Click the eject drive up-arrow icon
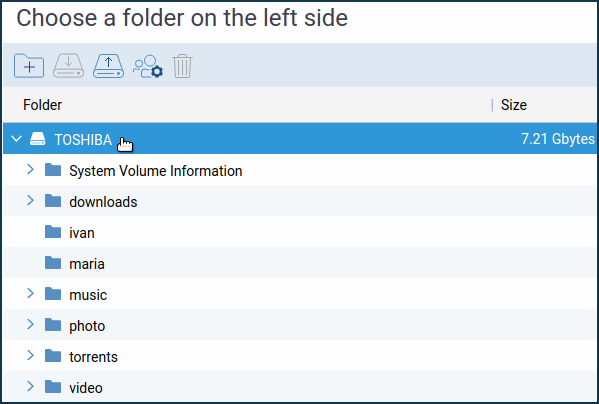 click(x=108, y=66)
